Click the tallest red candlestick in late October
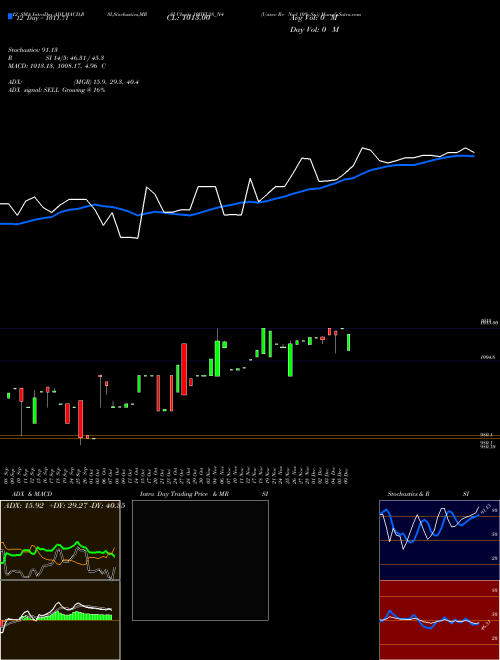The image size is (500, 660). pos(184,369)
